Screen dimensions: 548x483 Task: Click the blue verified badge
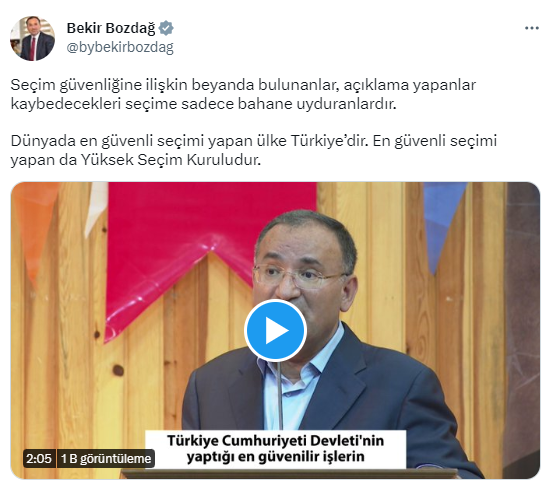[x=166, y=28]
